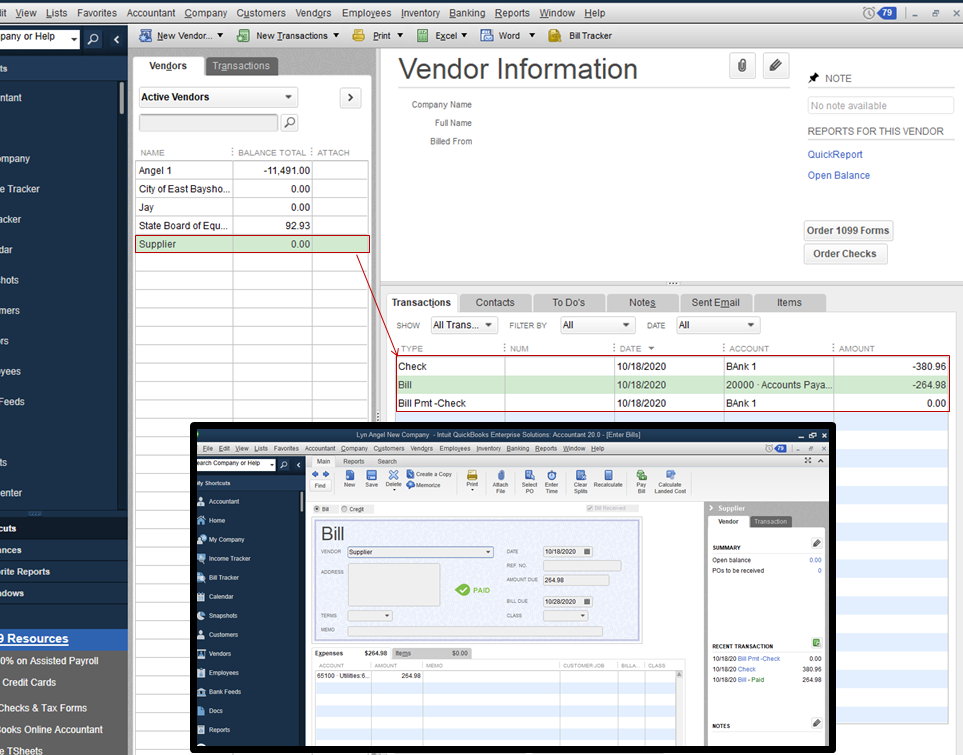This screenshot has width=963, height=755.
Task: Click Create a Copy in Enter Bills toolbar
Action: pyautogui.click(x=429, y=474)
